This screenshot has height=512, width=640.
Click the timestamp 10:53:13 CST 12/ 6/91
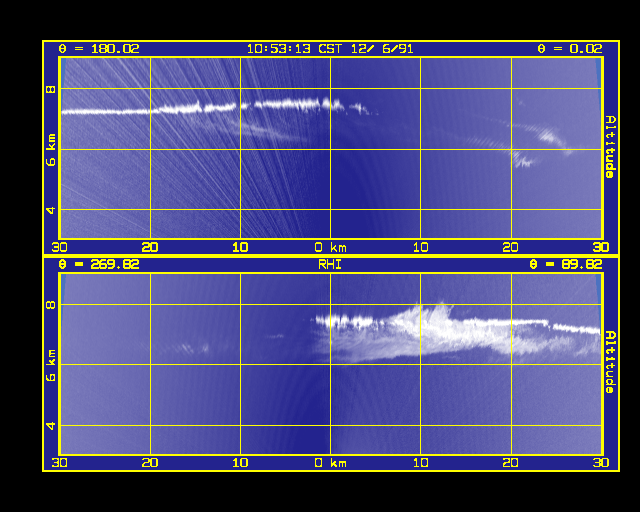coord(330,49)
